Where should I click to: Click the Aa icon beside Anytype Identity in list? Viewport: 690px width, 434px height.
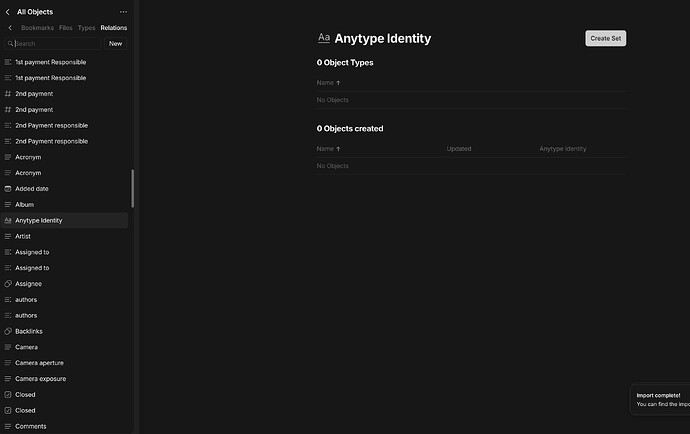[x=7, y=221]
